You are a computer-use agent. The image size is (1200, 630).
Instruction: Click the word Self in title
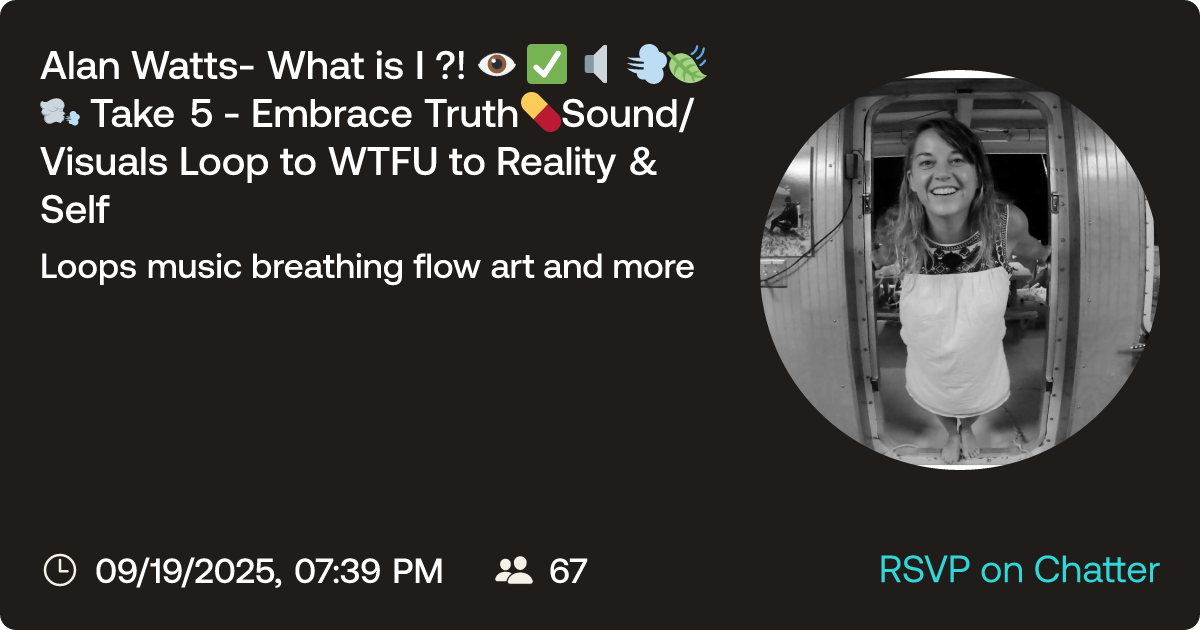tap(75, 211)
